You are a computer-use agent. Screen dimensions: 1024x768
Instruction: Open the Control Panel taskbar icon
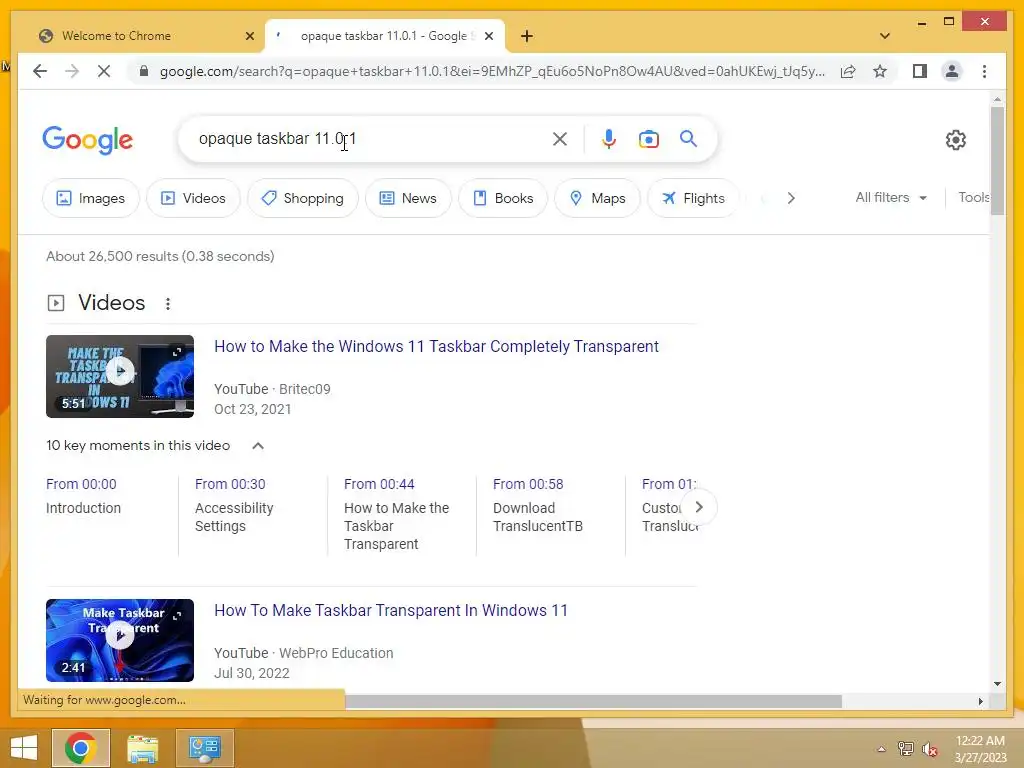point(205,748)
